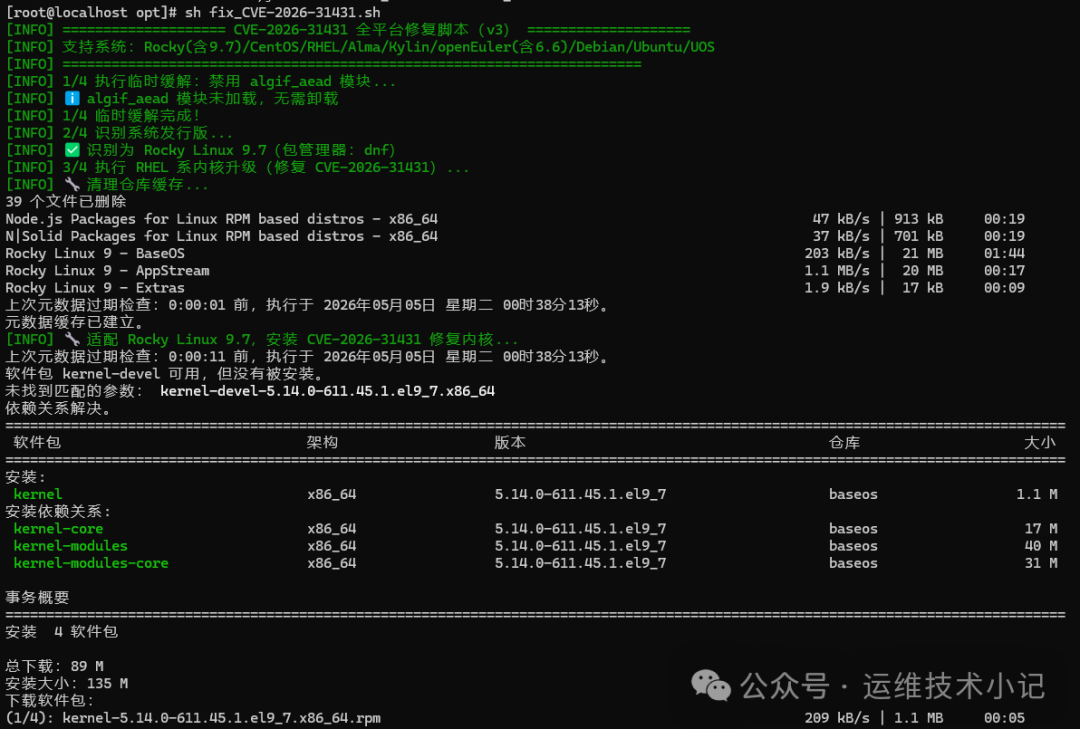Click the '安装 4 软件包' line
Viewport: 1080px width, 729px height.
(x=62, y=632)
